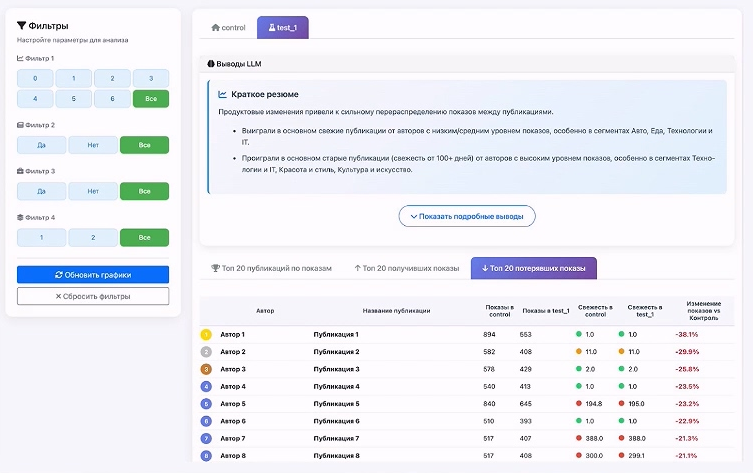This screenshot has width=753, height=473.
Task: Click the Свежесть в test_1 column header
Action: 645,311
